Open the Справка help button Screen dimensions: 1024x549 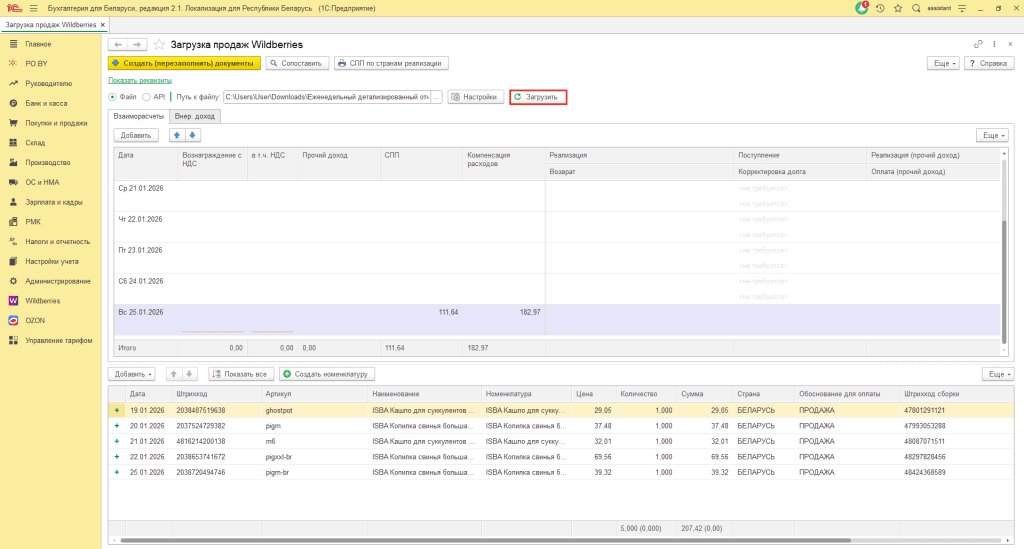point(989,63)
